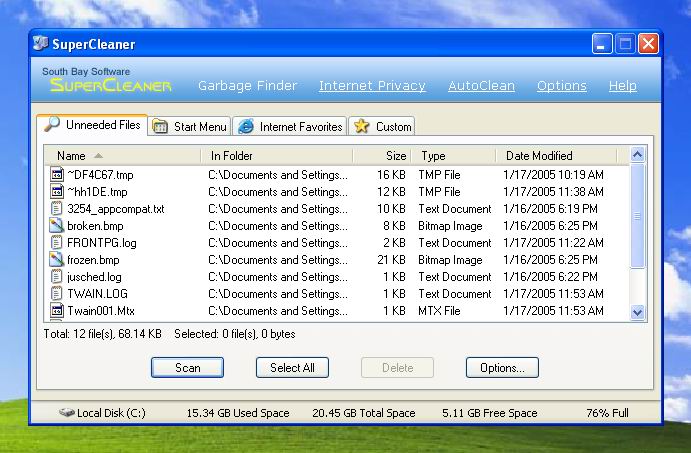The image size is (691, 453).
Task: Click the star icon on Custom tab
Action: [361, 127]
